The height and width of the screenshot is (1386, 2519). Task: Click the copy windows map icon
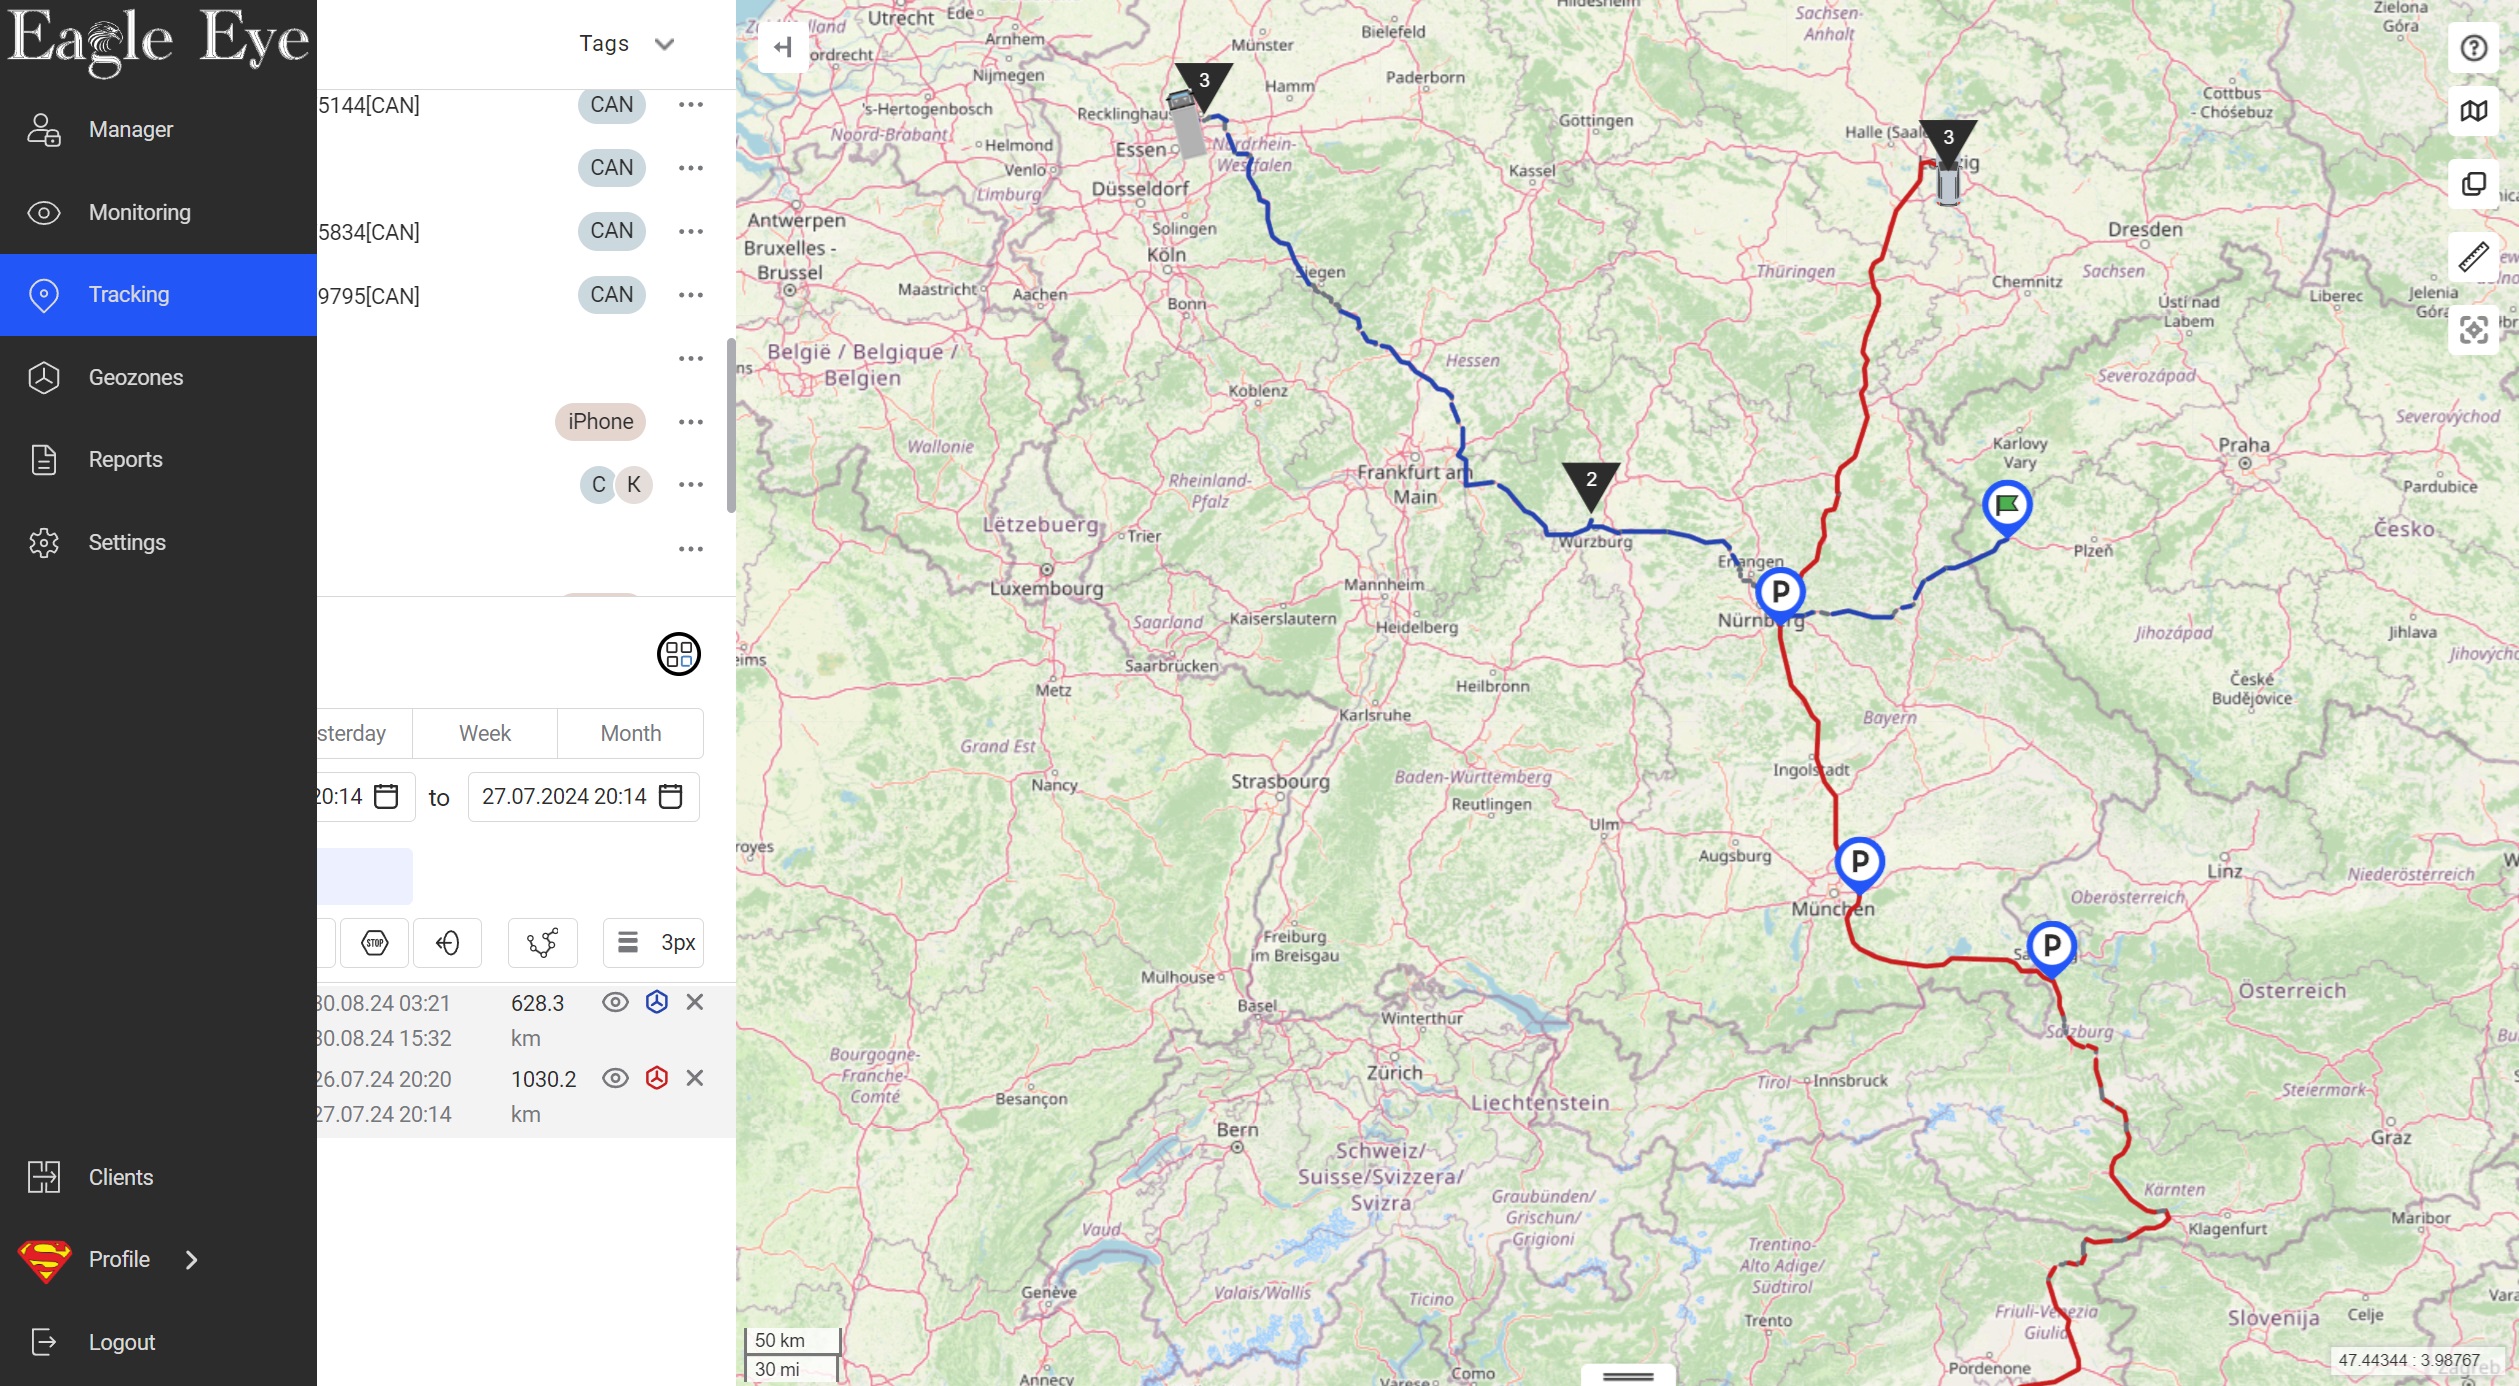pos(2474,184)
